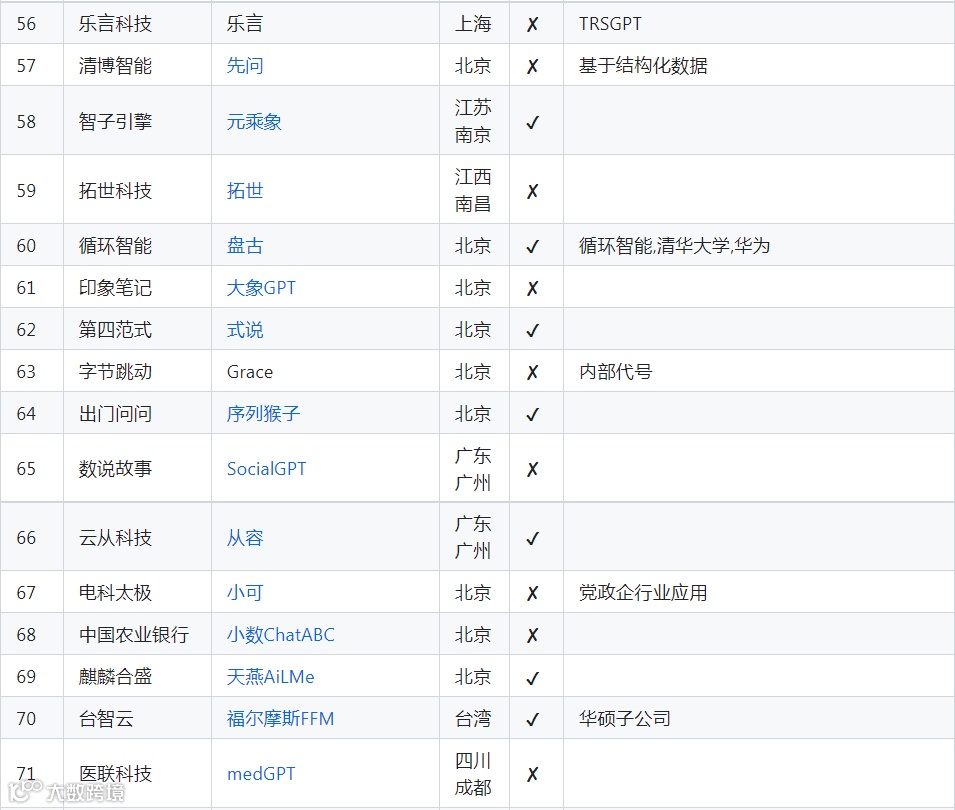
Task: Select row number 56
Action: (26, 24)
